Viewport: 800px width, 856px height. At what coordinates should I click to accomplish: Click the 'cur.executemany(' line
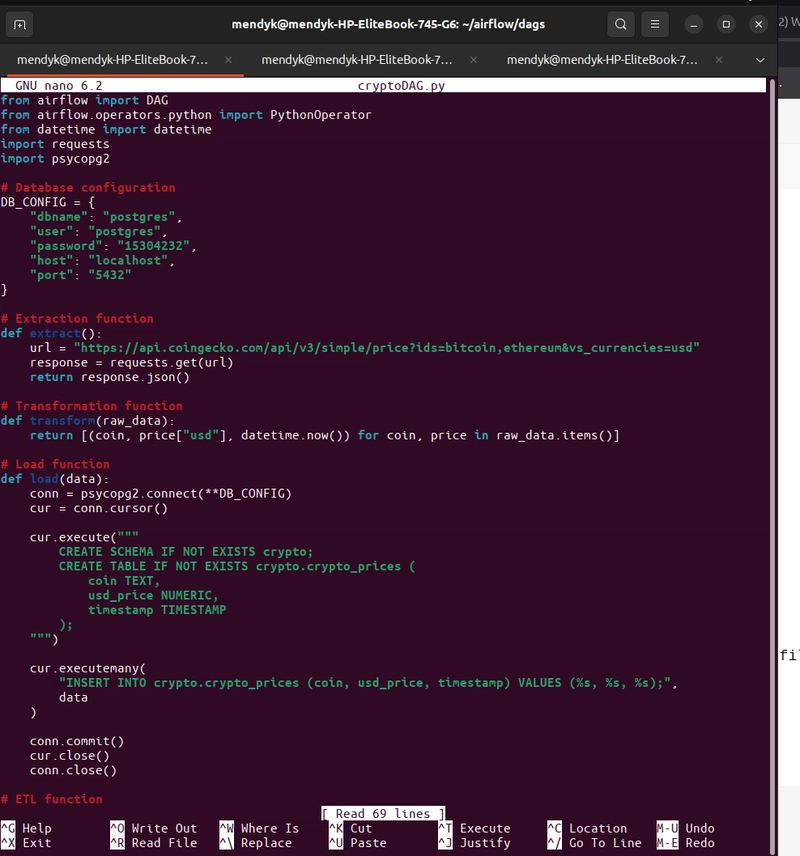pyautogui.click(x=88, y=668)
